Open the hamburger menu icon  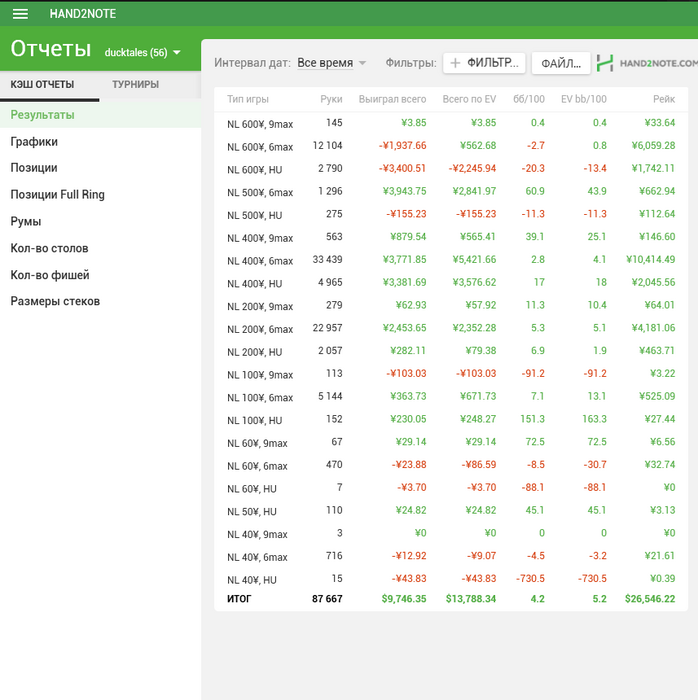[20, 14]
